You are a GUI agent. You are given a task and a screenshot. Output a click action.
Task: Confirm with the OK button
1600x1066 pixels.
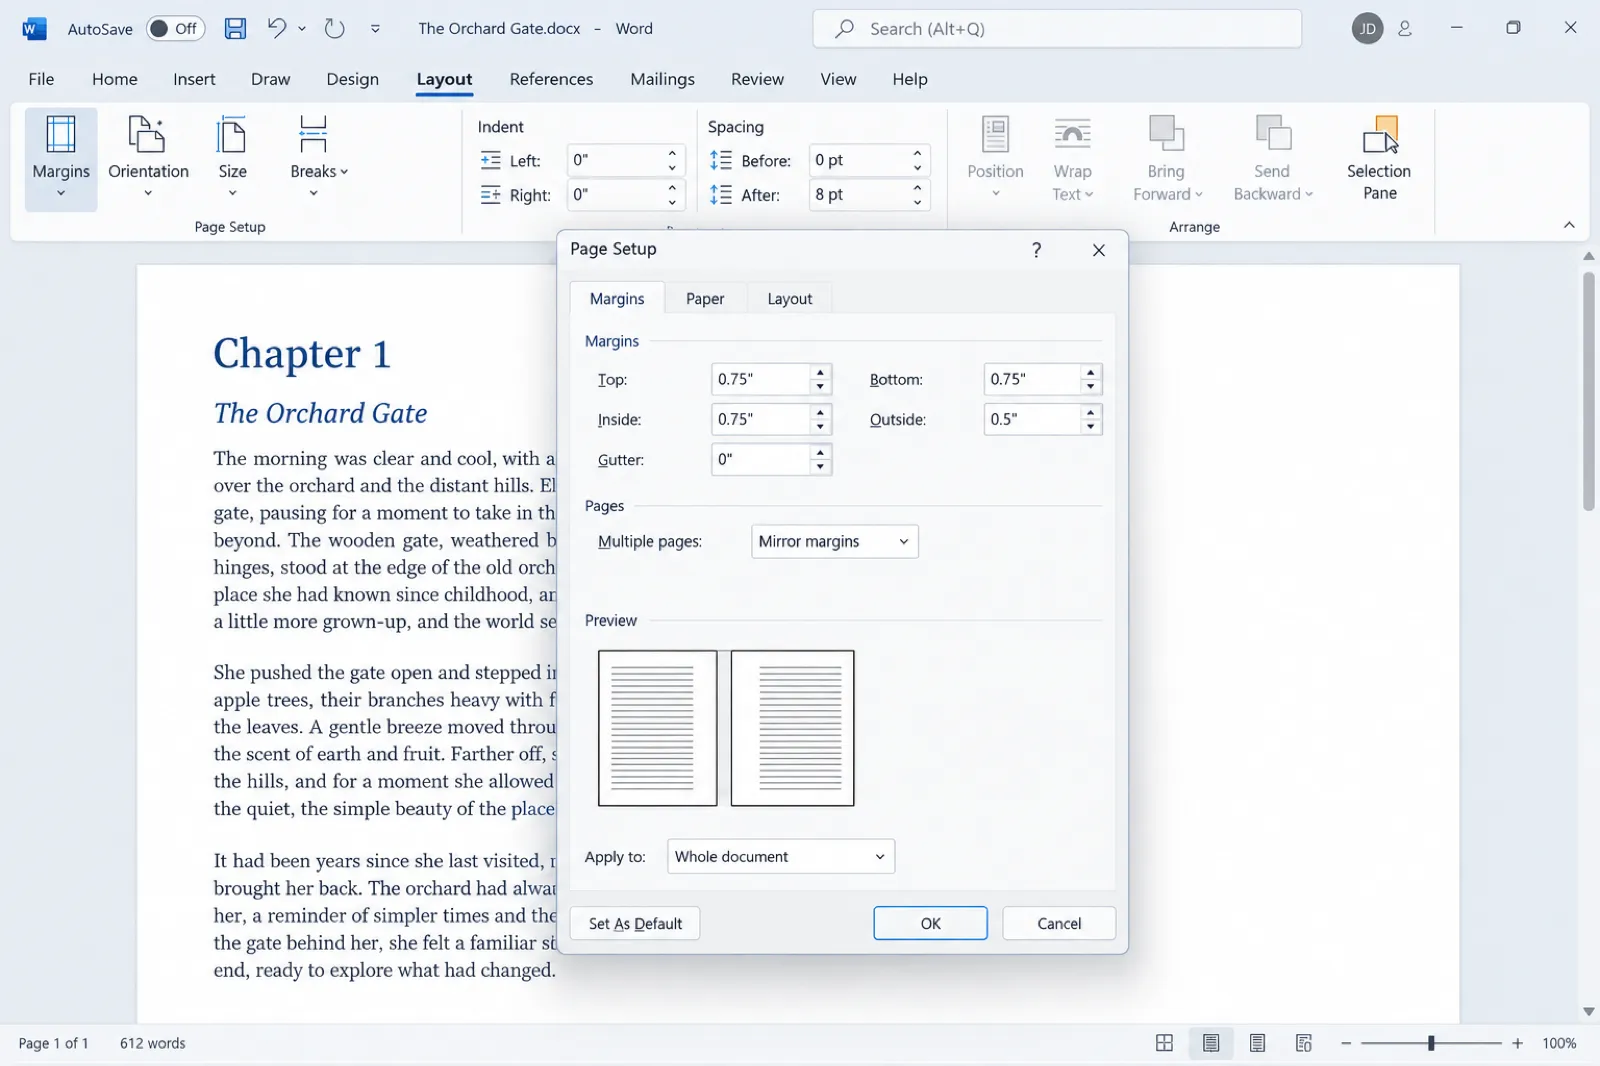[x=930, y=924]
